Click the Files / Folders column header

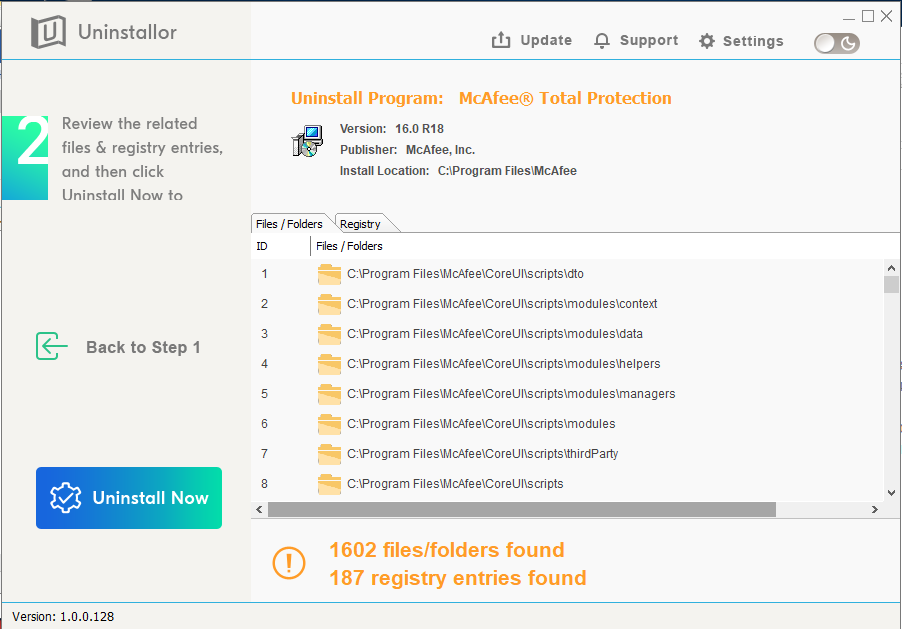coord(349,246)
